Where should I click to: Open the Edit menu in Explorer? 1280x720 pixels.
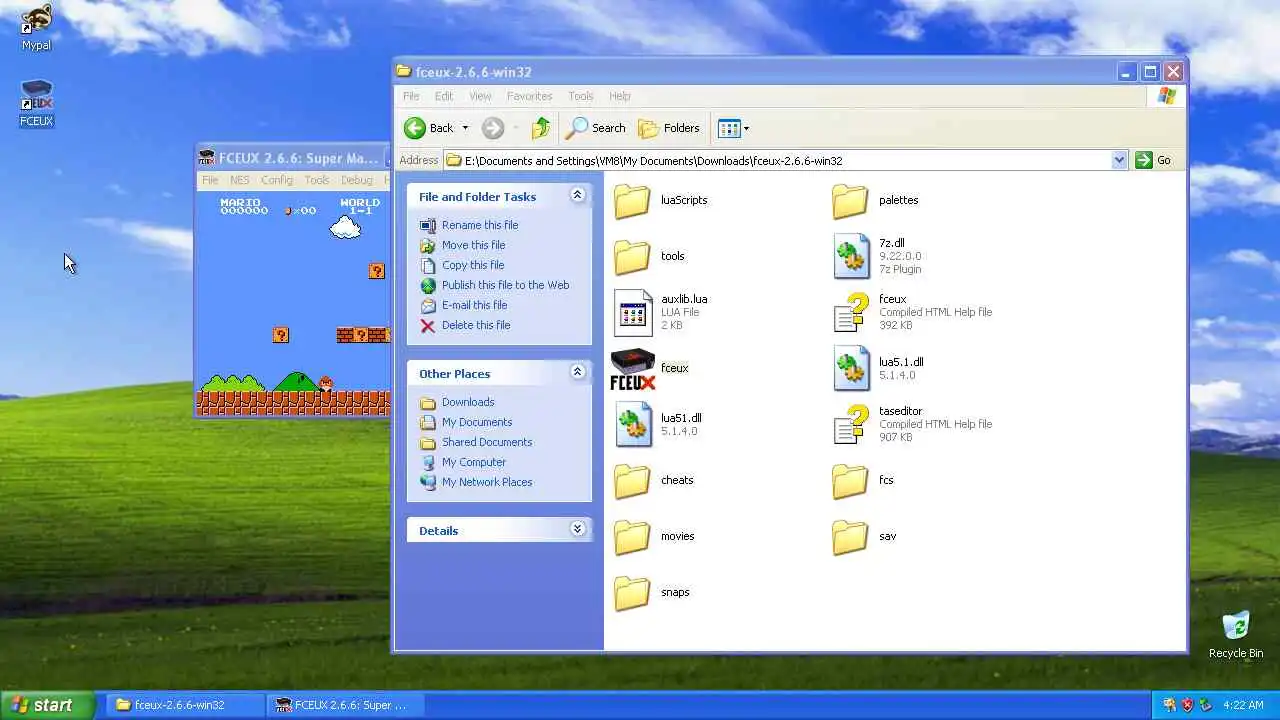(444, 96)
